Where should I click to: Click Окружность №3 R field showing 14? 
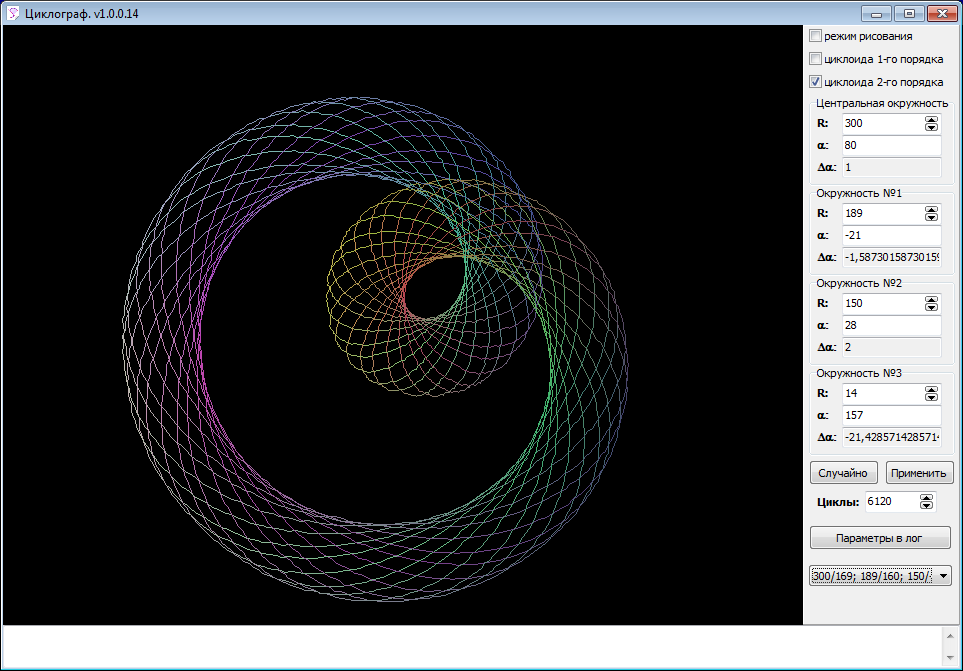click(x=883, y=394)
